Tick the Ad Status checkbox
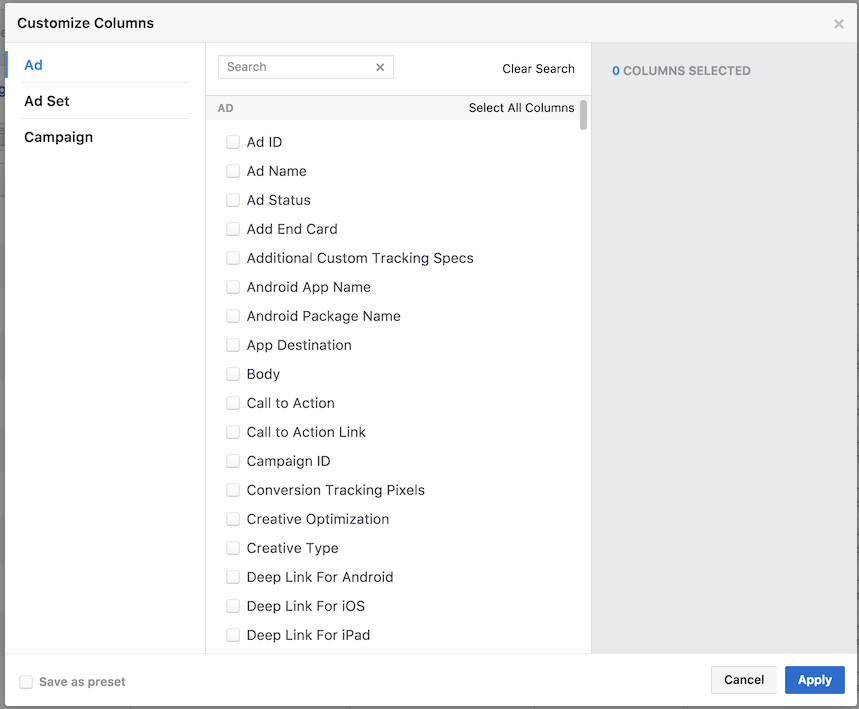 233,200
